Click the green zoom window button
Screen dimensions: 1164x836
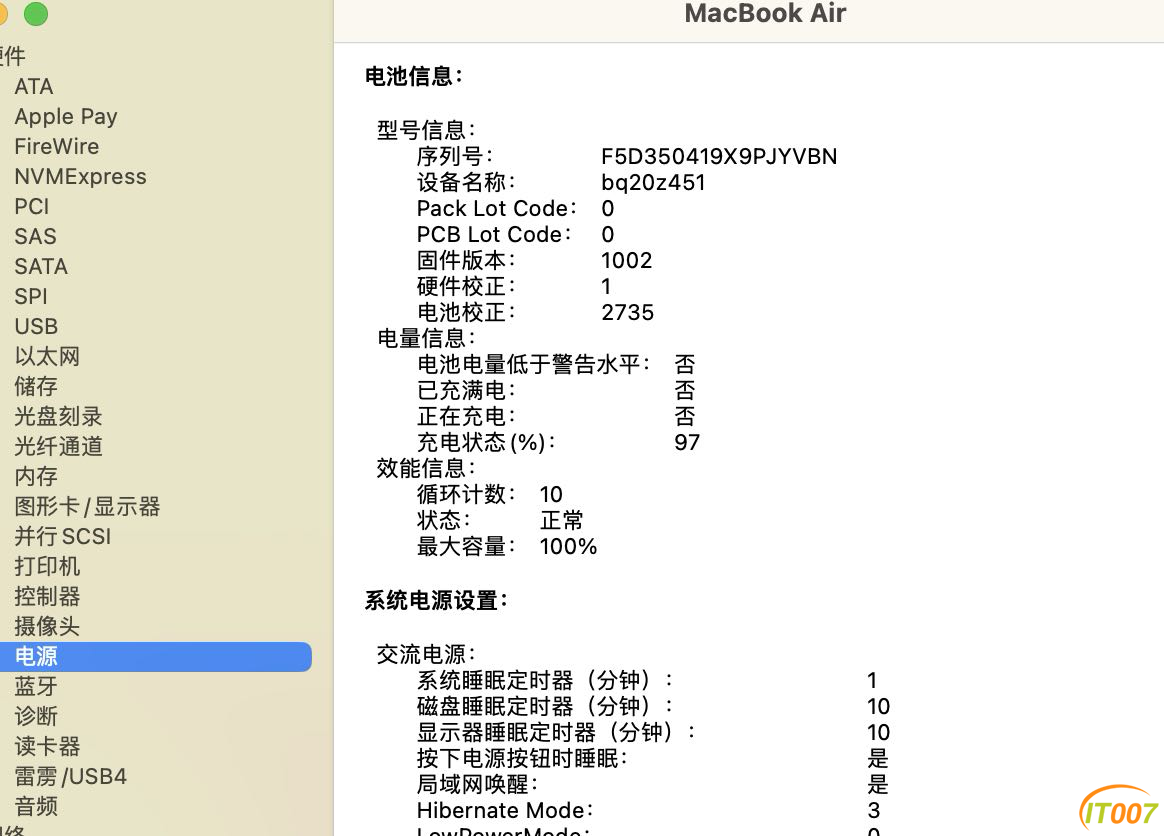click(36, 13)
